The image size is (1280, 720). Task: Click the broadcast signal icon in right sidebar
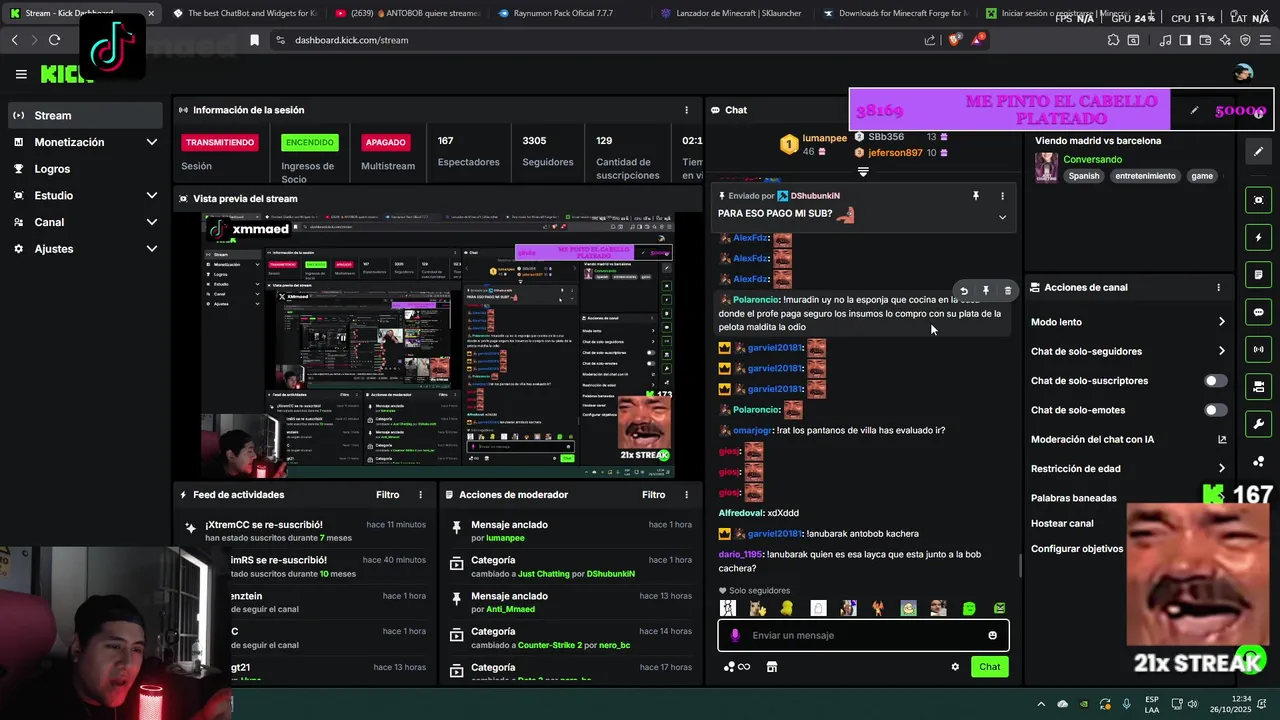[1258, 349]
